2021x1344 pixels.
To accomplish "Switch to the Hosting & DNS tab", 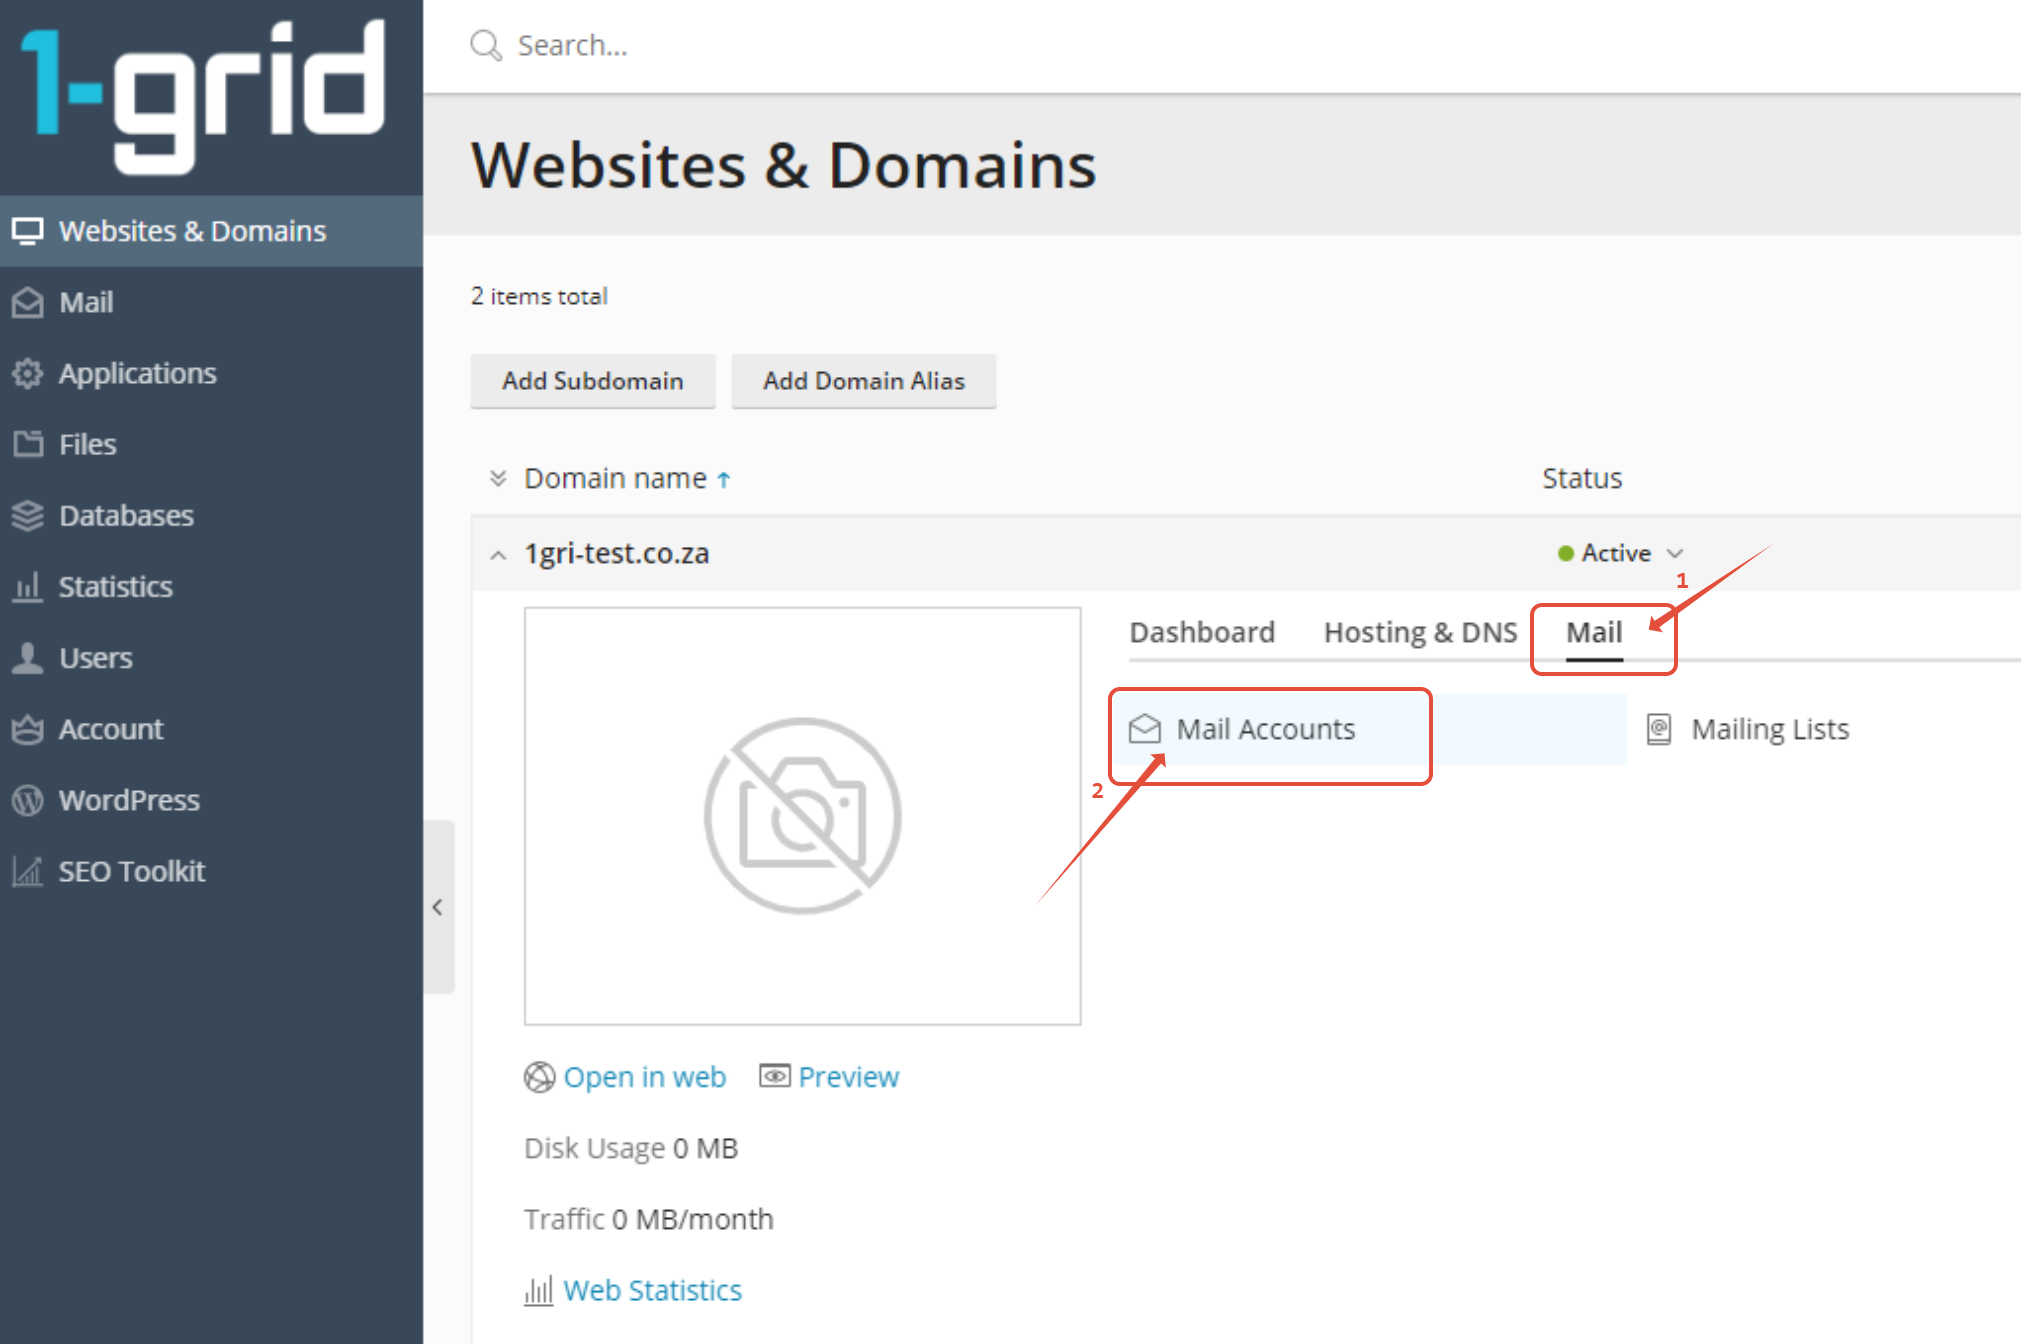I will (1420, 633).
